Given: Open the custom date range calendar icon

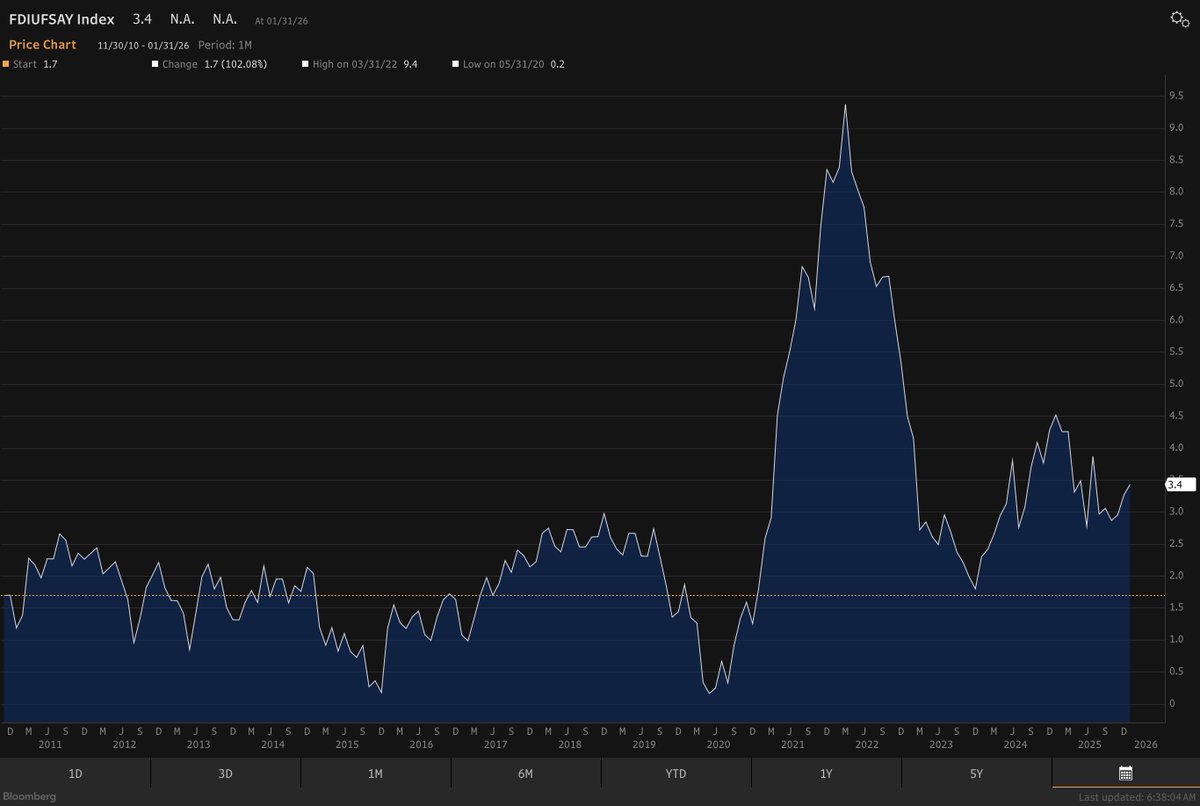Looking at the screenshot, I should click(x=1125, y=773).
